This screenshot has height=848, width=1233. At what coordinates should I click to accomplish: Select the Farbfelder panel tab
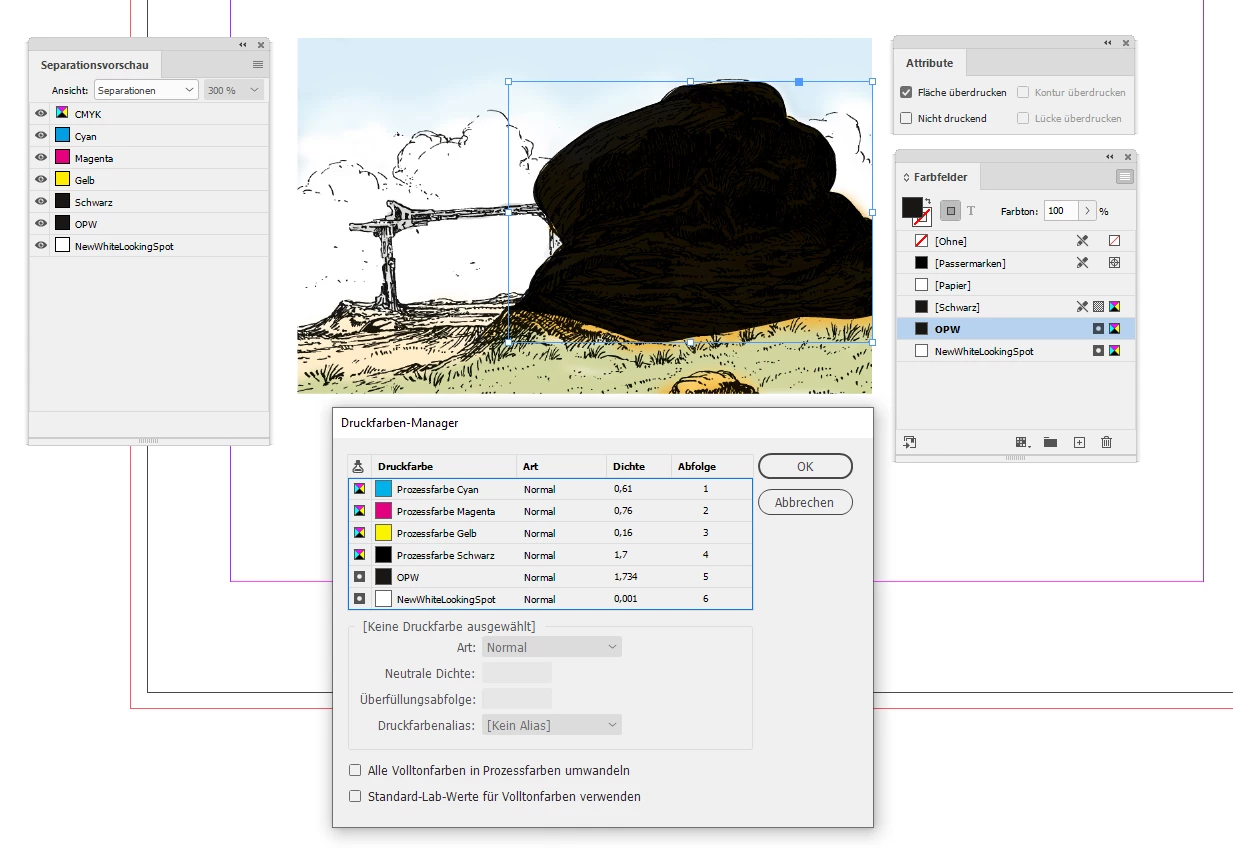pyautogui.click(x=939, y=177)
